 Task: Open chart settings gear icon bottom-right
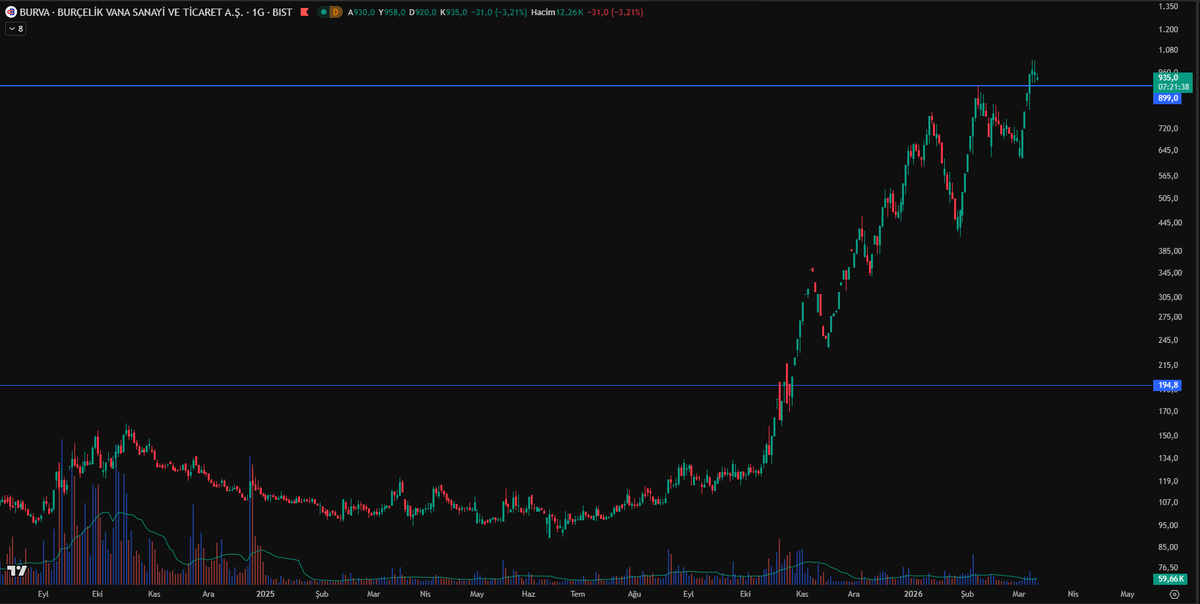point(1174,593)
